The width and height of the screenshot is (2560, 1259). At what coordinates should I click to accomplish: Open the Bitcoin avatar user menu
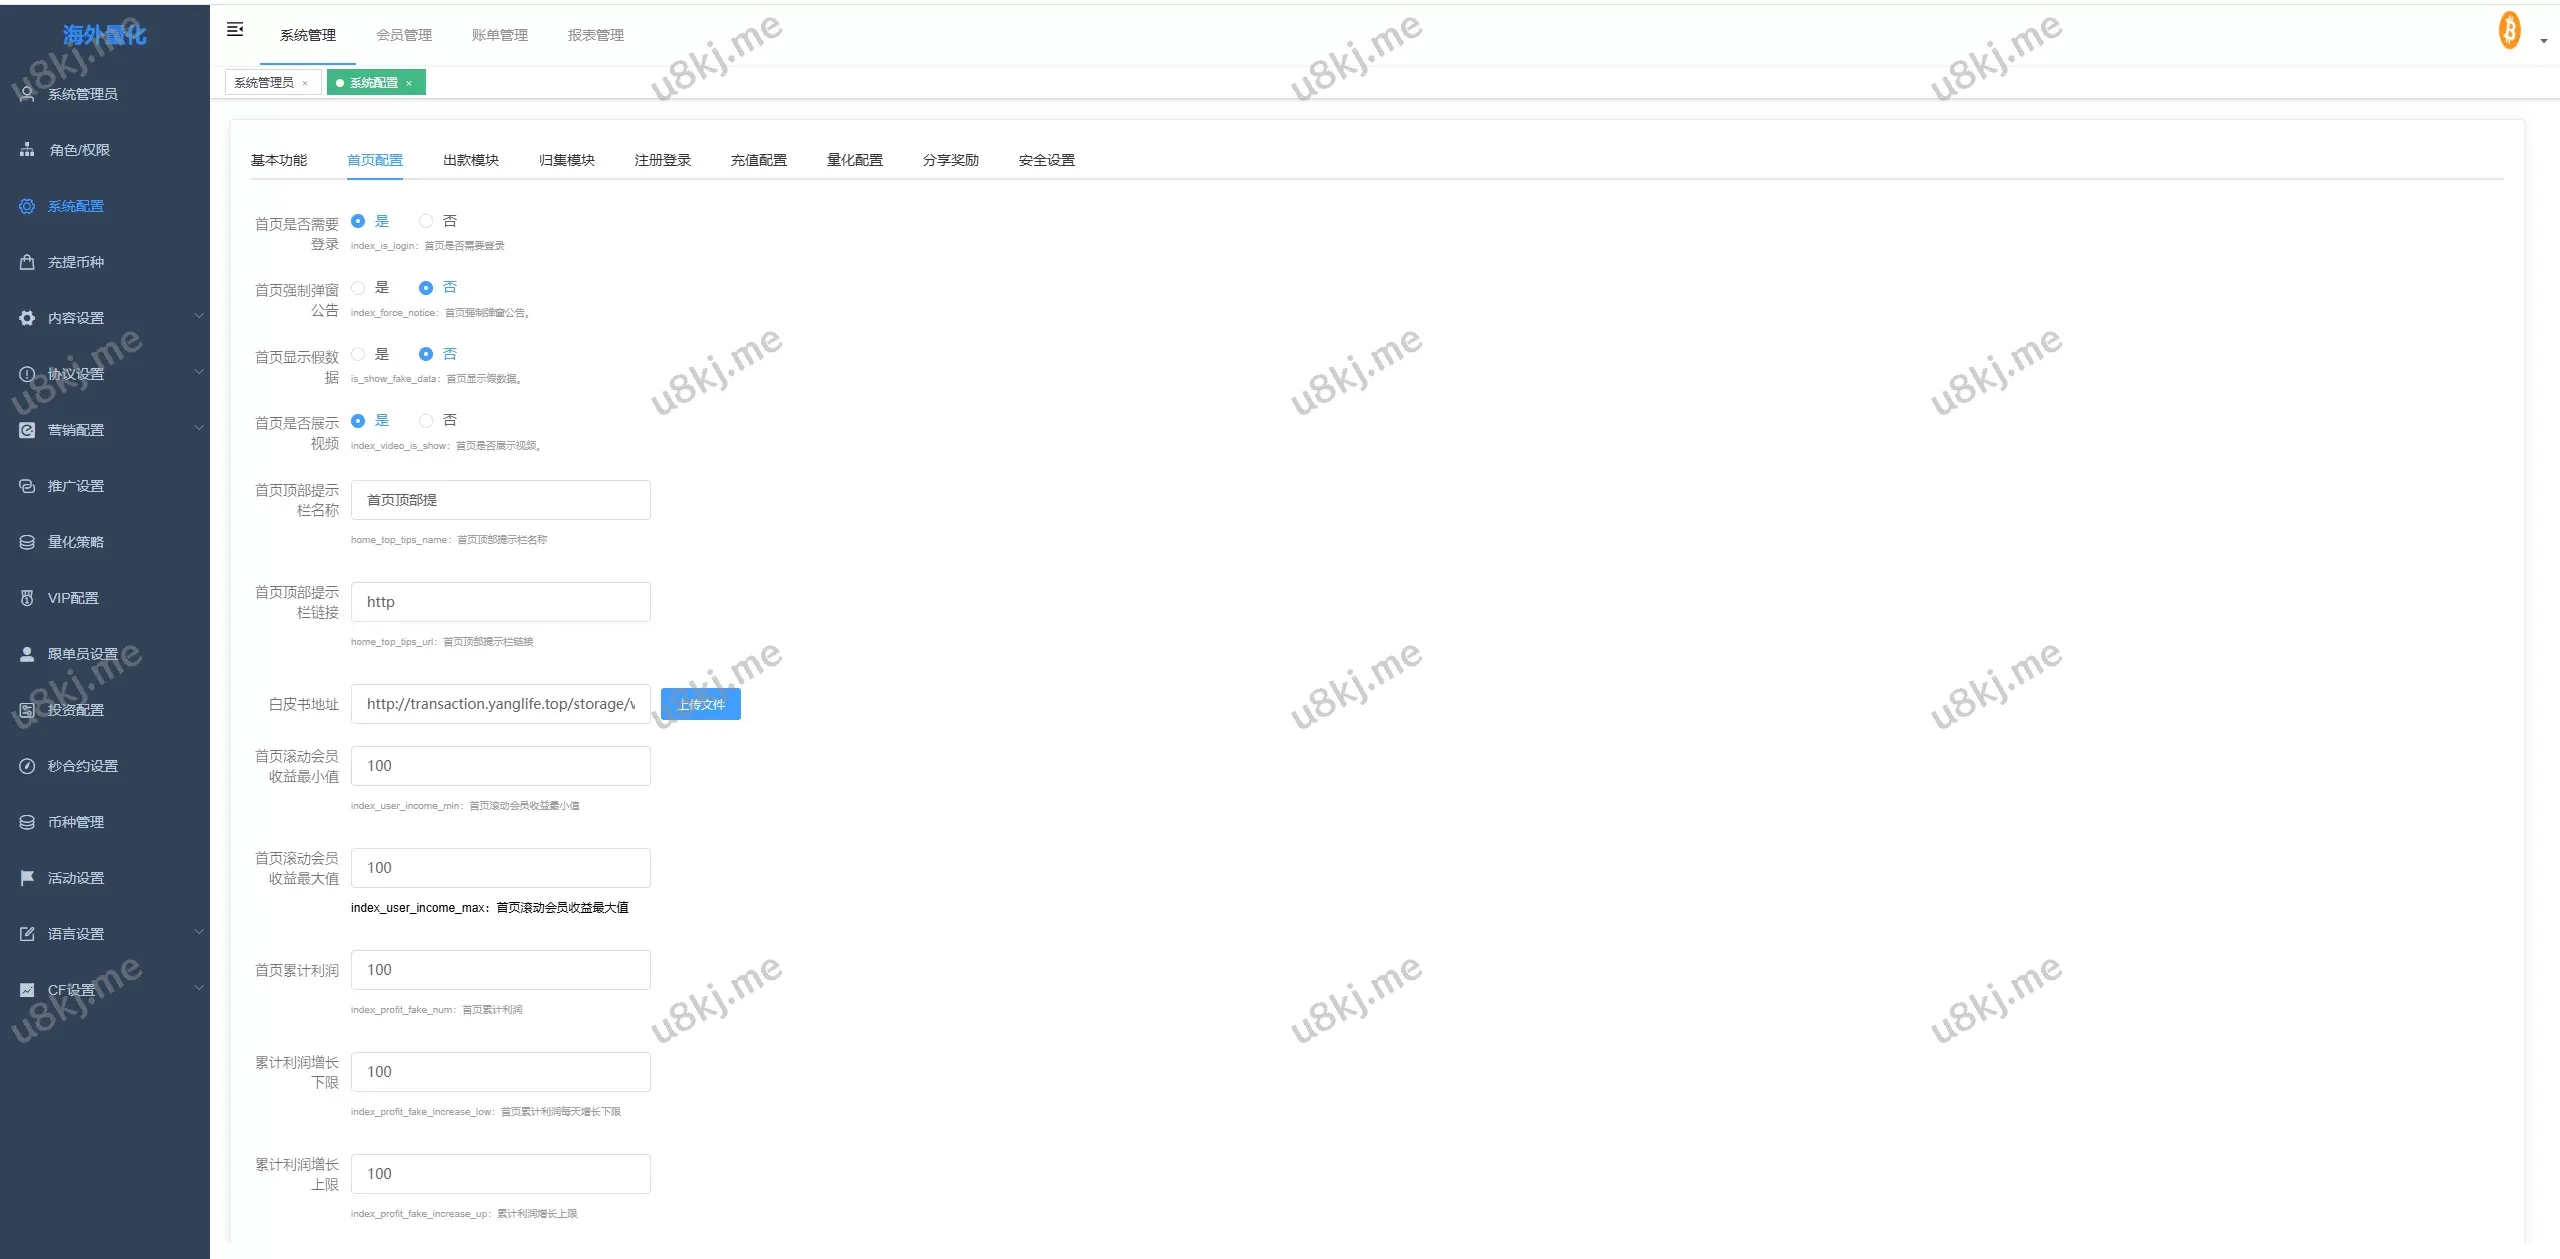tap(2510, 32)
